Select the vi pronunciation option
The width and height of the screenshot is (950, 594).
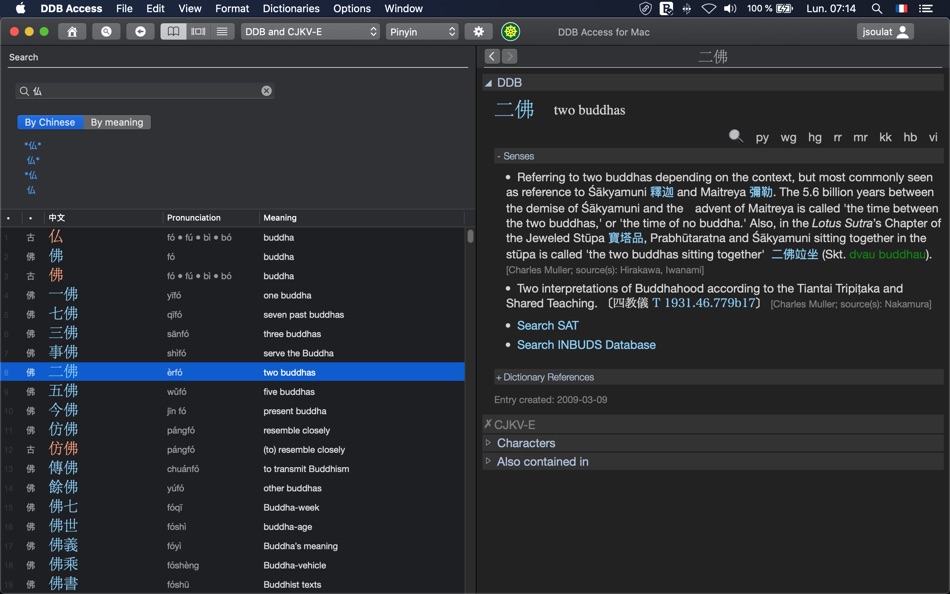pyautogui.click(x=933, y=138)
